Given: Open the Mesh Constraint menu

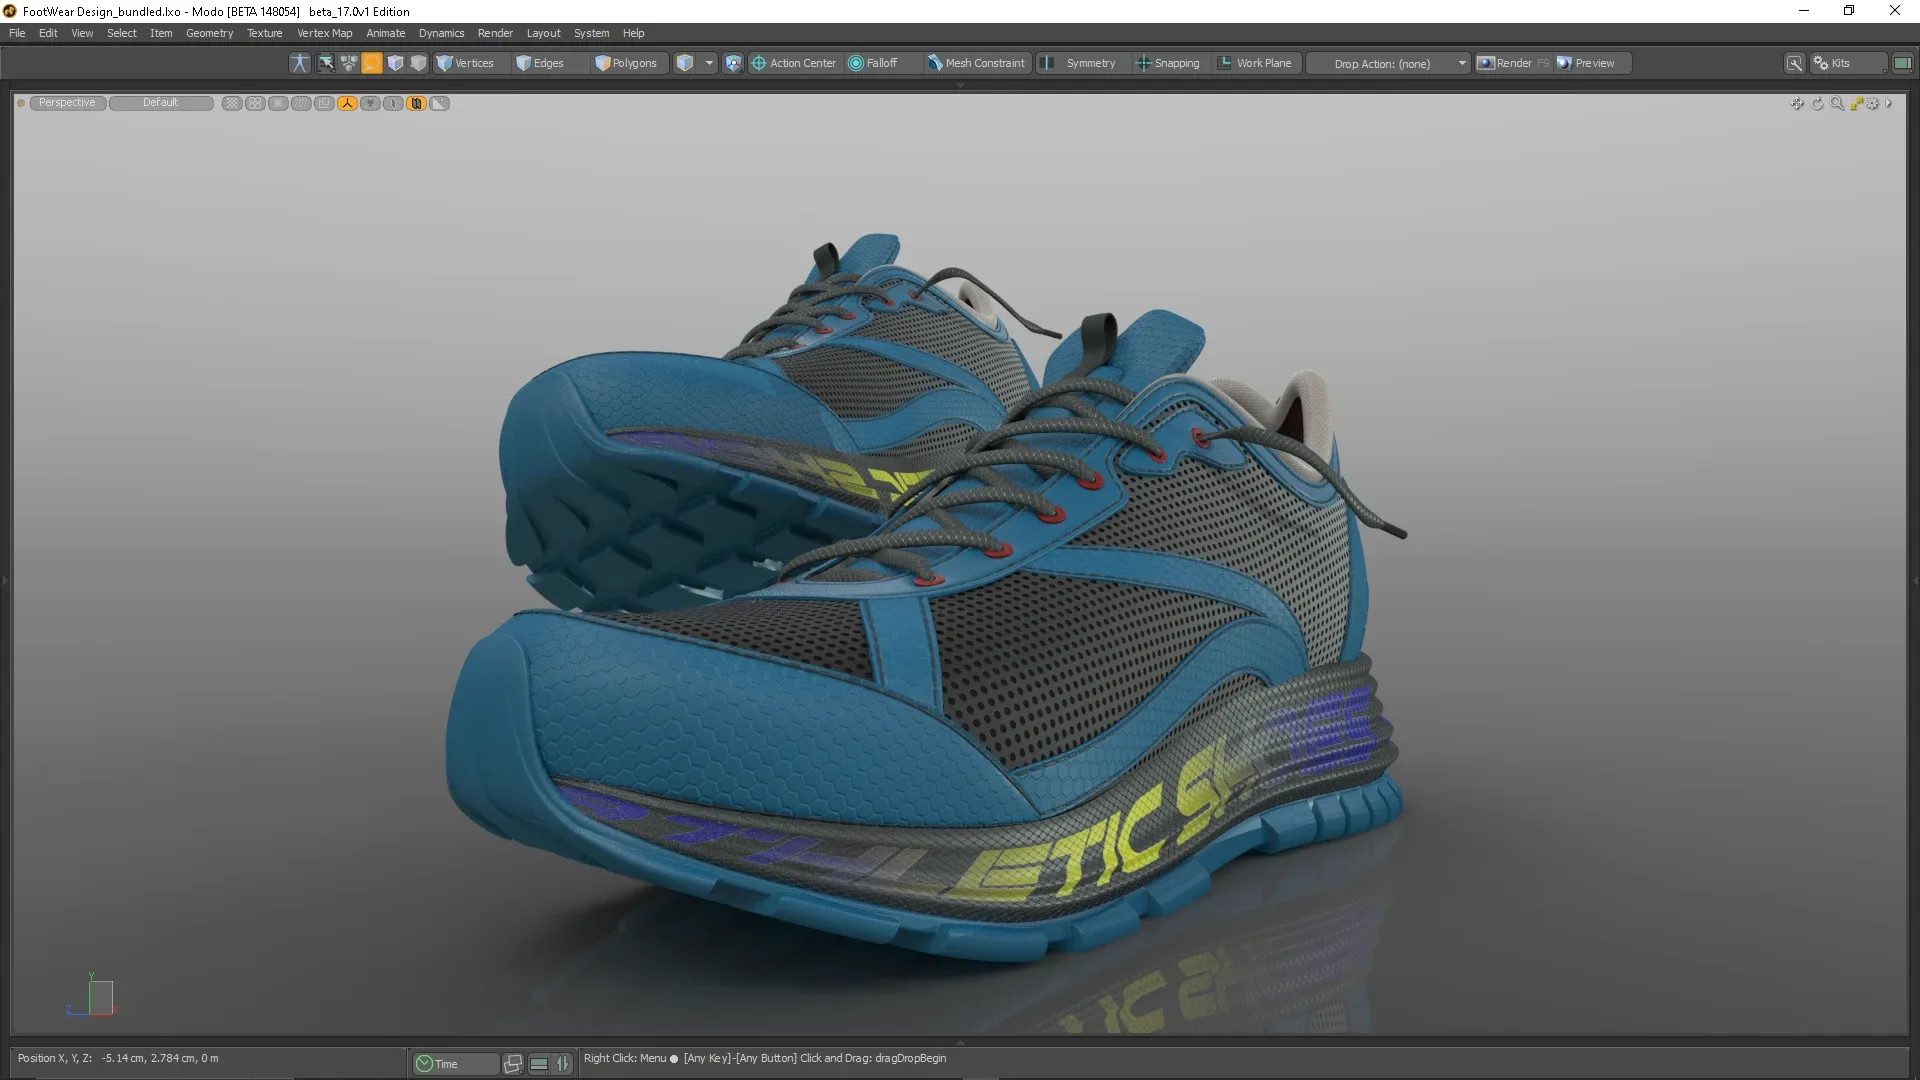Looking at the screenshot, I should pyautogui.click(x=976, y=63).
